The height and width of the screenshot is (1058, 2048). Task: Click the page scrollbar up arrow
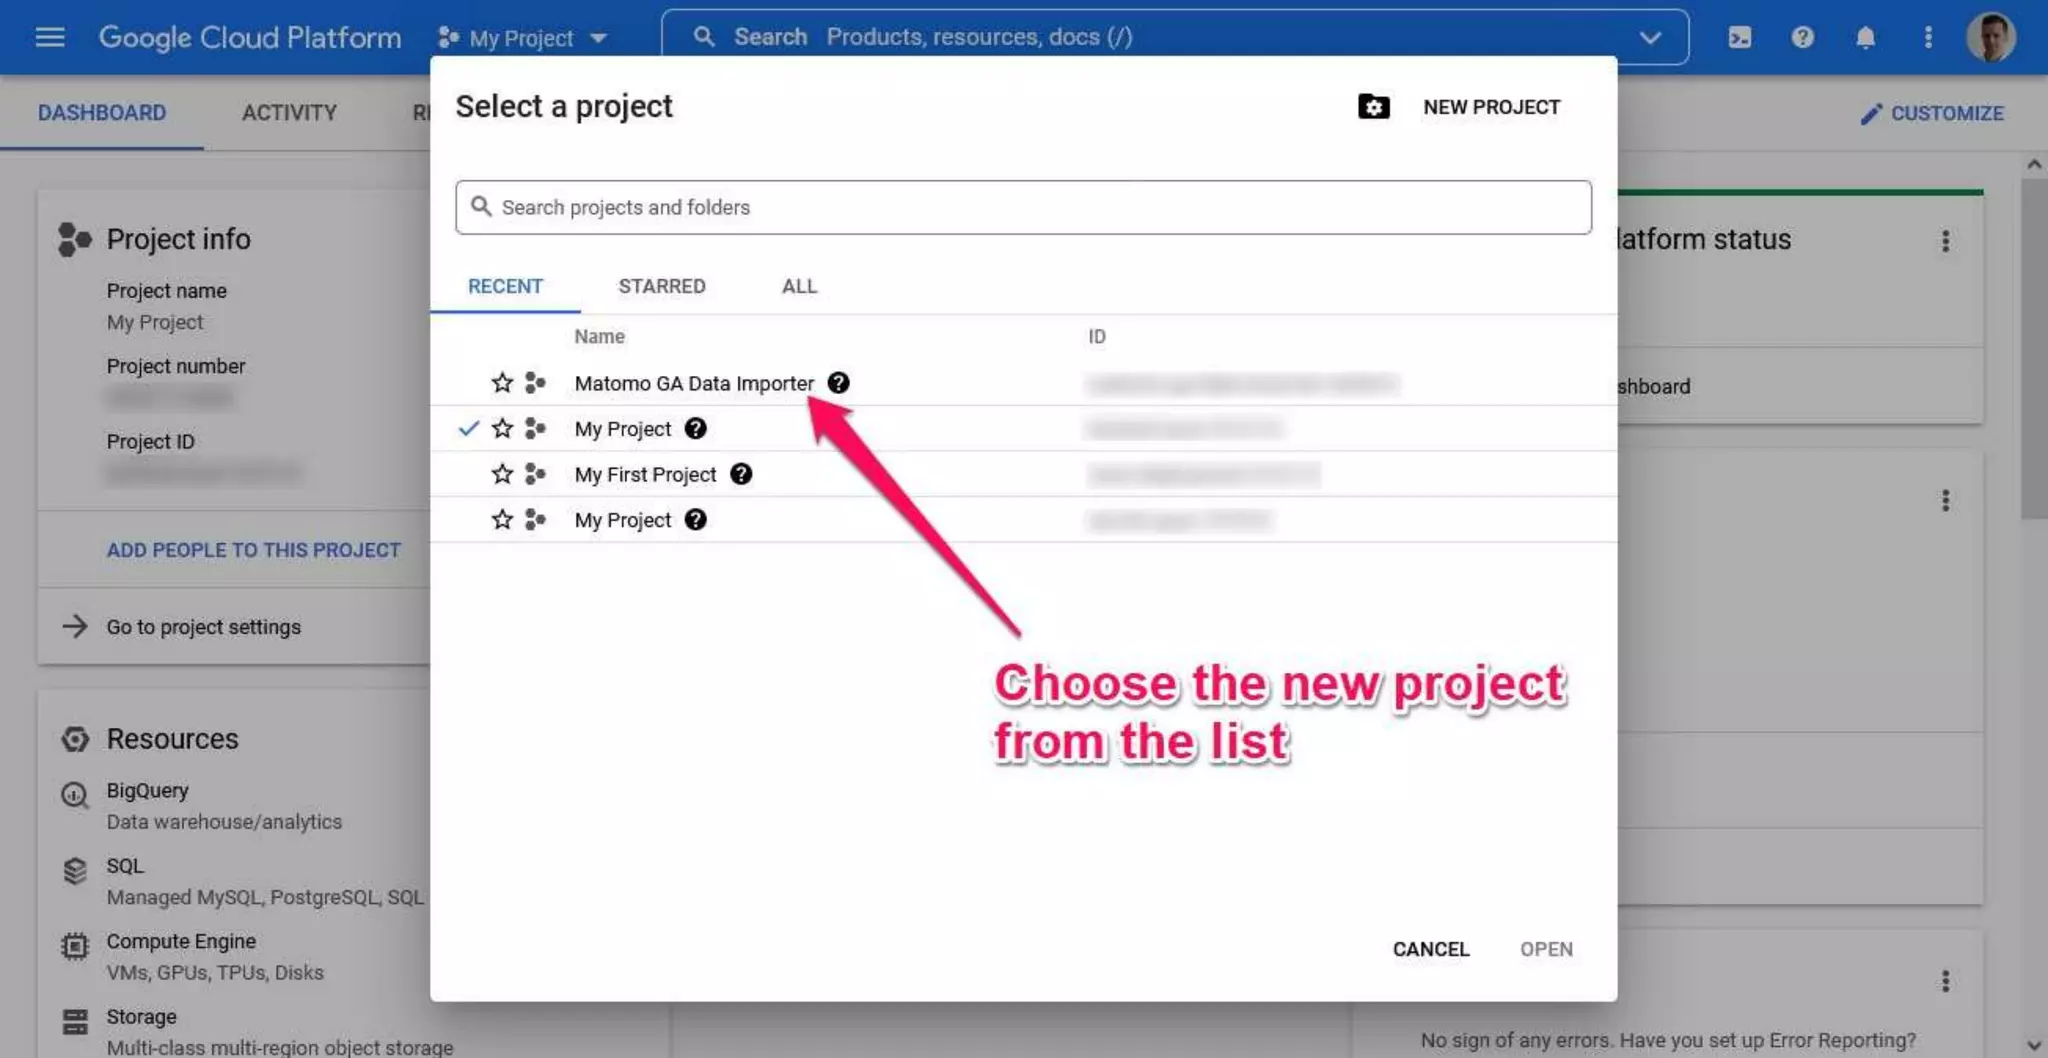(x=2034, y=164)
